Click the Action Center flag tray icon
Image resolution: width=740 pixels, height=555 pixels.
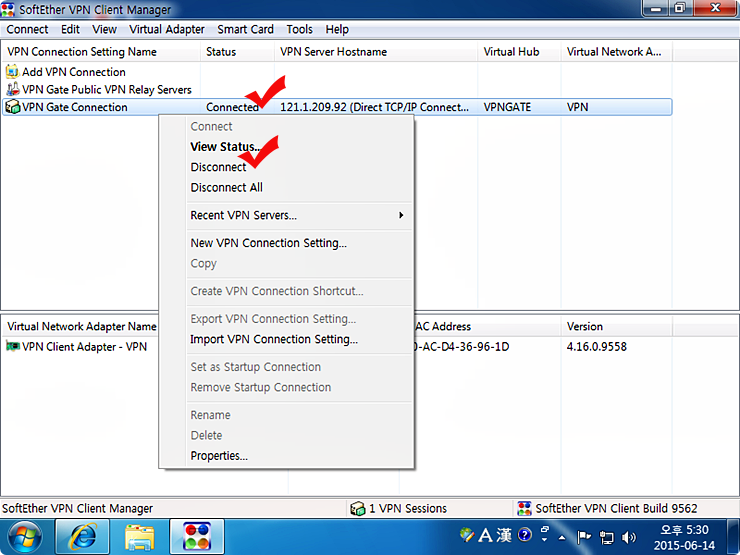pyautogui.click(x=584, y=537)
